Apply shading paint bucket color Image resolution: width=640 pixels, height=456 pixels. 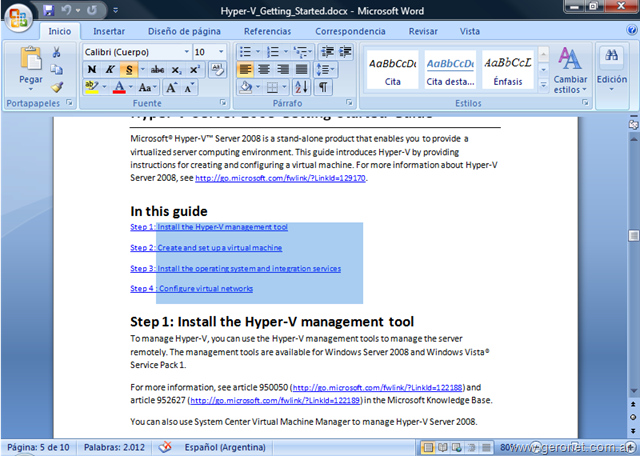click(246, 87)
